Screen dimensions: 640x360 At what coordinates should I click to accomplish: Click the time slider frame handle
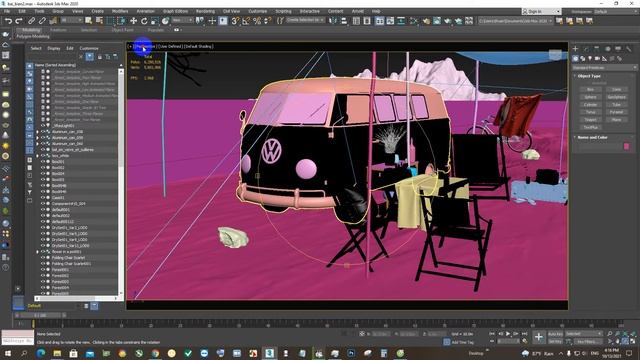[x=40, y=316]
